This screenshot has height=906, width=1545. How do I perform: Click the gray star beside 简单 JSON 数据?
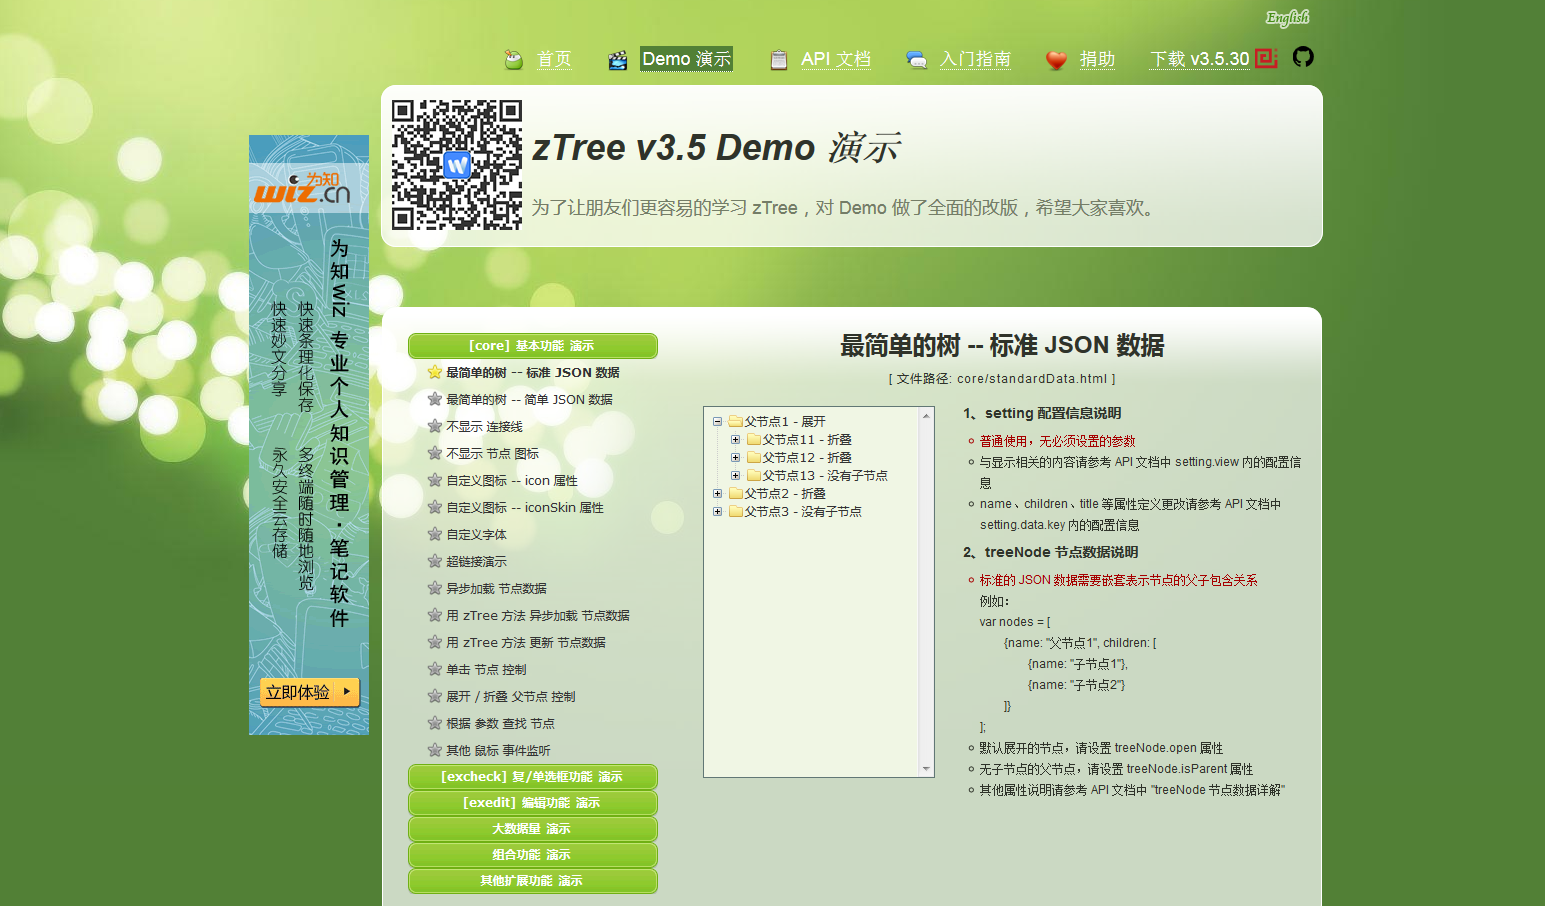[435, 399]
